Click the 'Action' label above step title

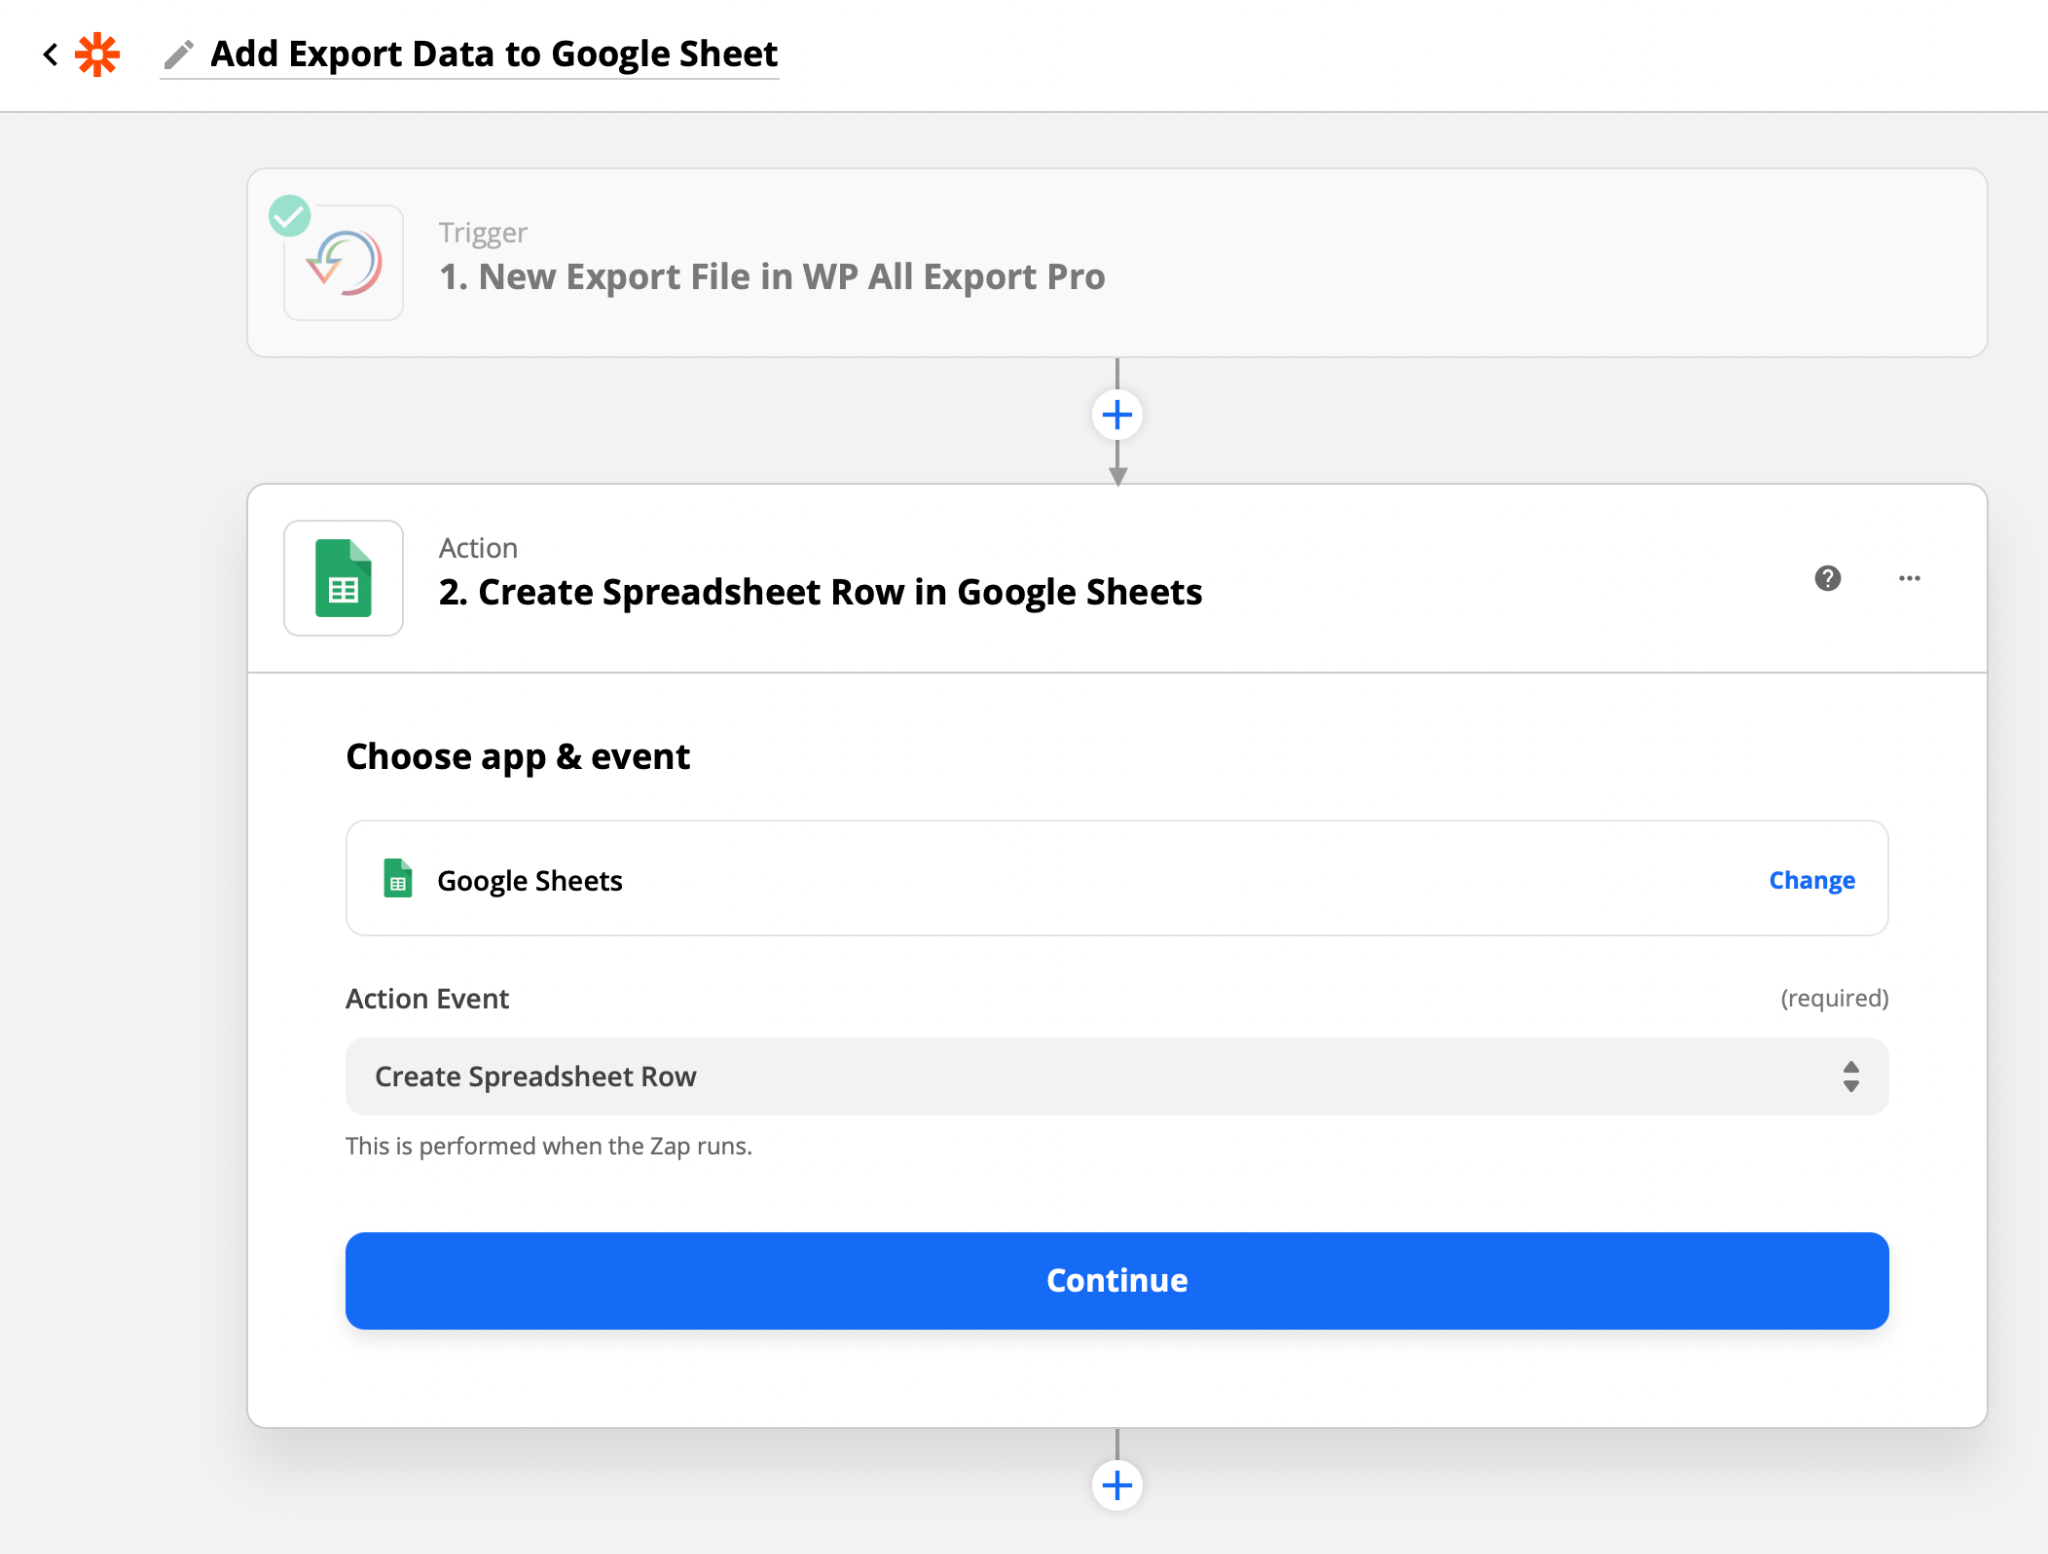(x=478, y=548)
